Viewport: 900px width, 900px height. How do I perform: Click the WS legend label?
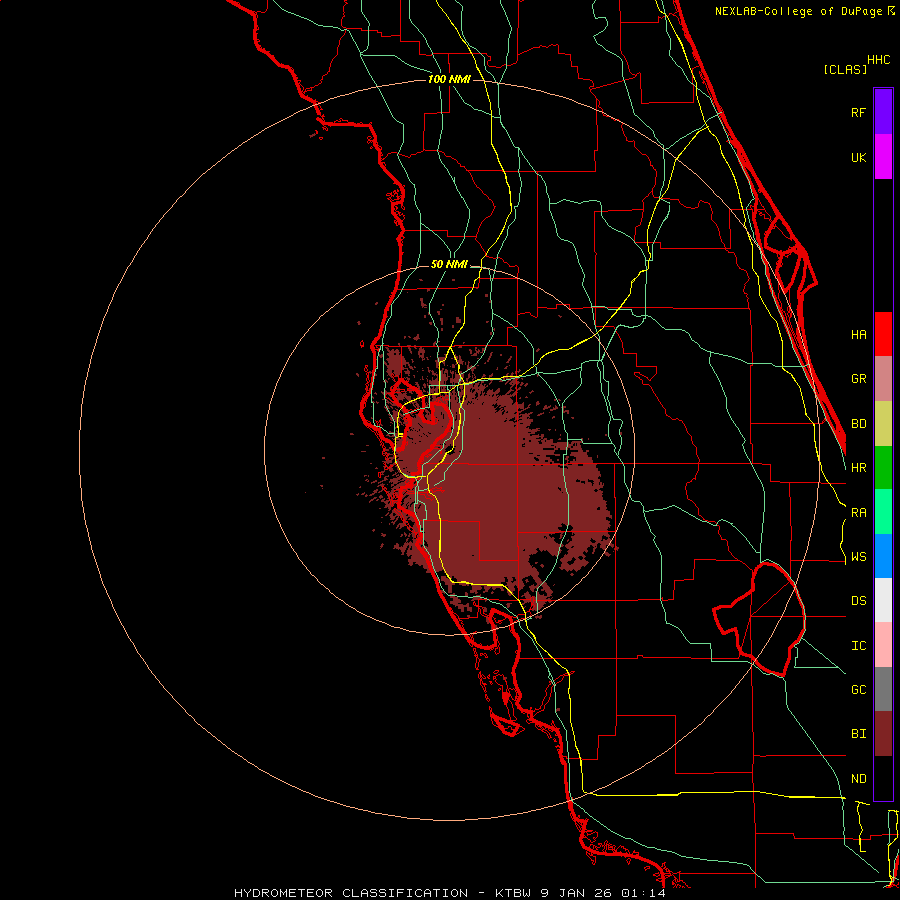pyautogui.click(x=858, y=557)
